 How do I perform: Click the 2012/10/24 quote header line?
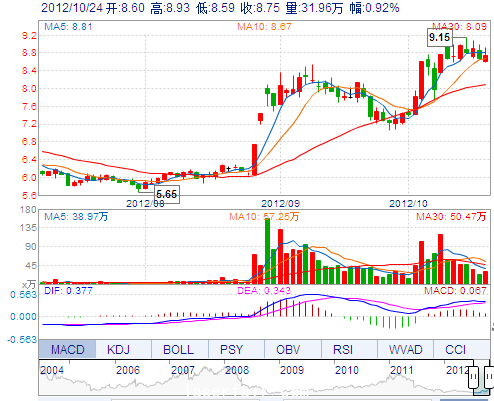click(x=220, y=8)
